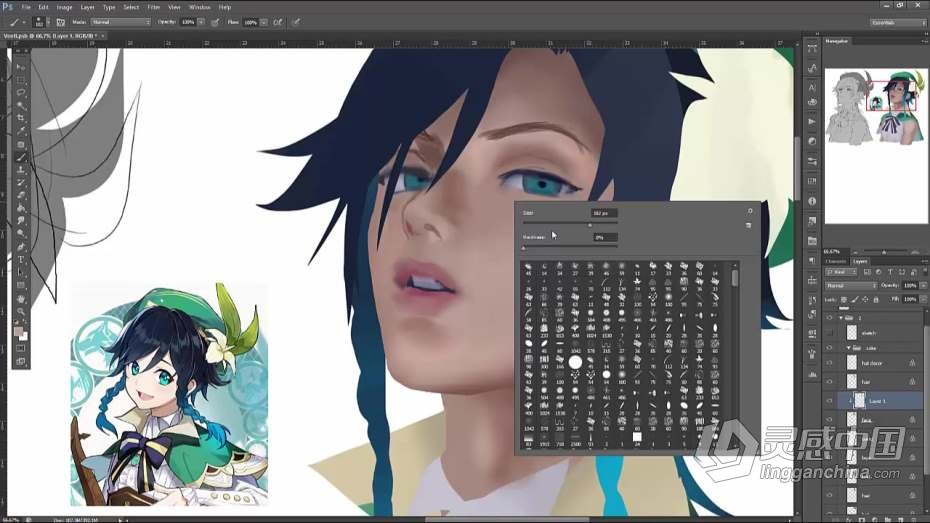Screen dimensions: 930x523
Task: Click the Lock all layer icon
Action: click(x=876, y=299)
